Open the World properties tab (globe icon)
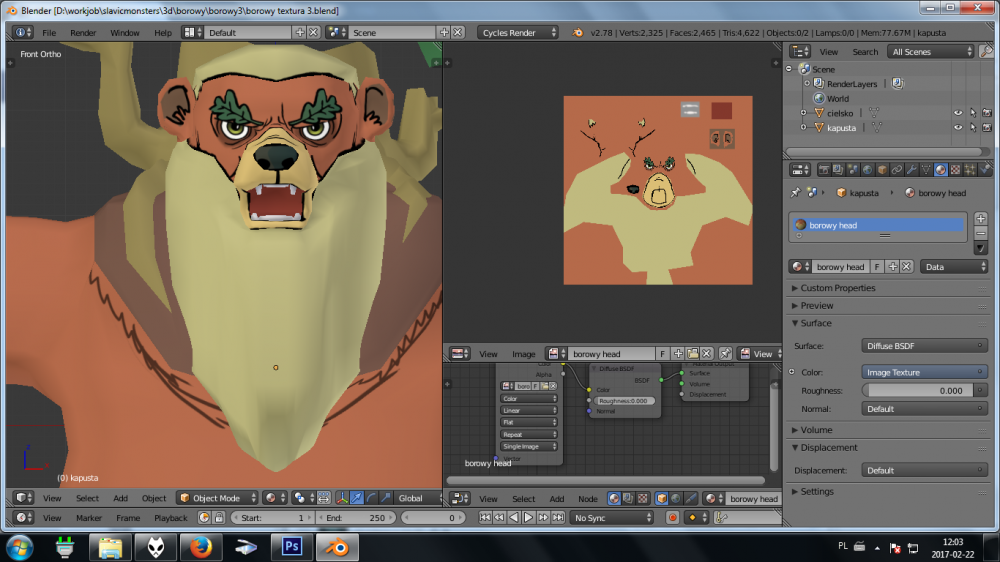Viewport: 1000px width, 562px height. (867, 170)
